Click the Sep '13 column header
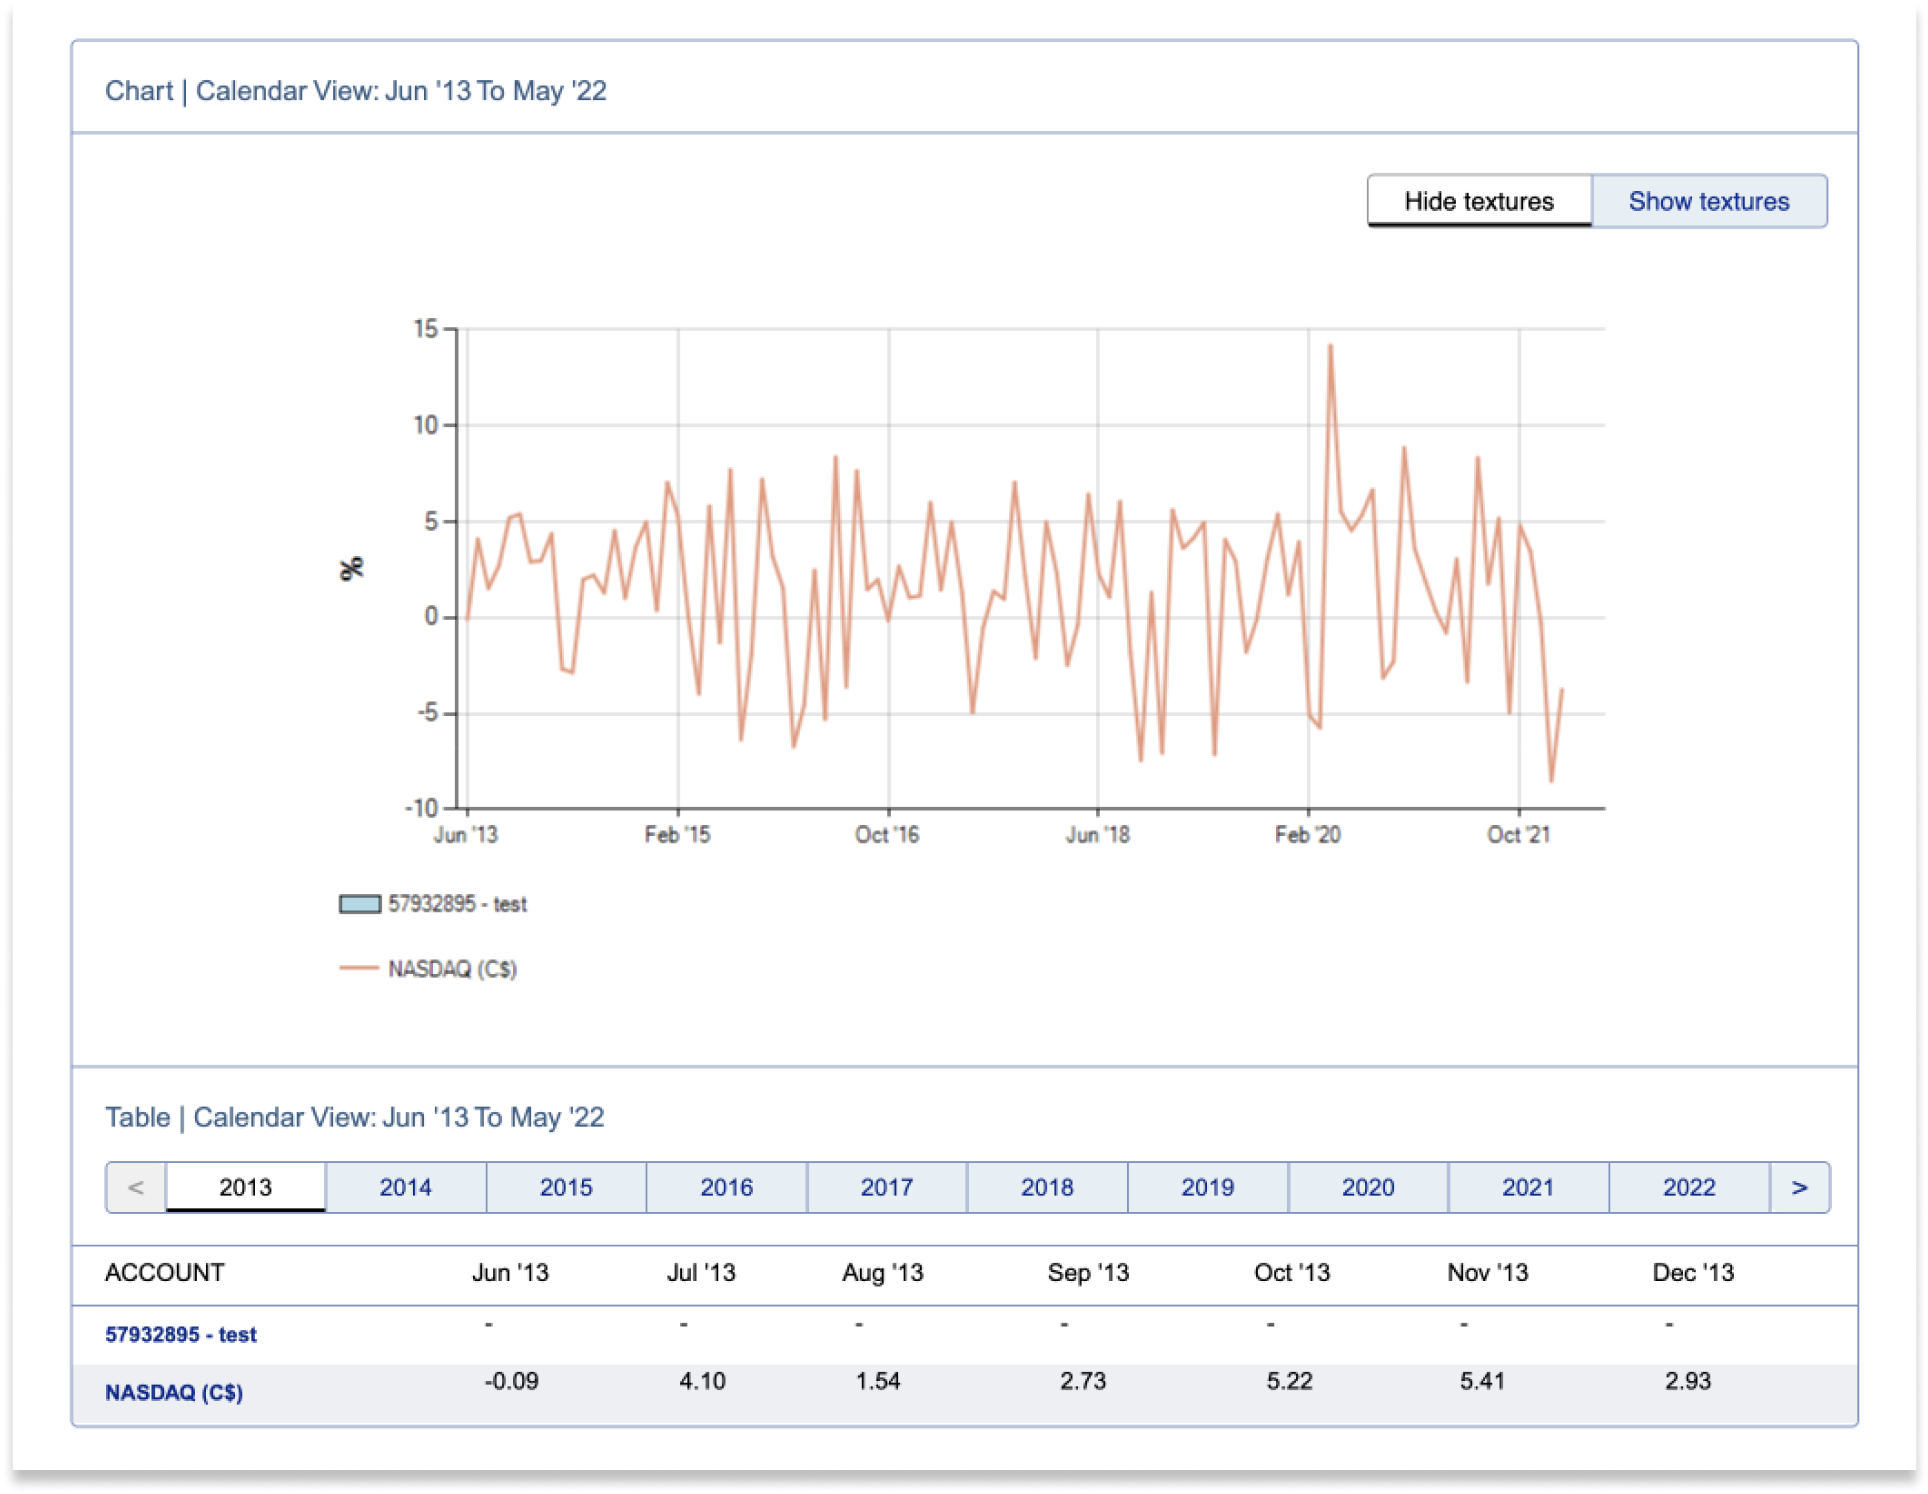The width and height of the screenshot is (1928, 1494). (1088, 1272)
